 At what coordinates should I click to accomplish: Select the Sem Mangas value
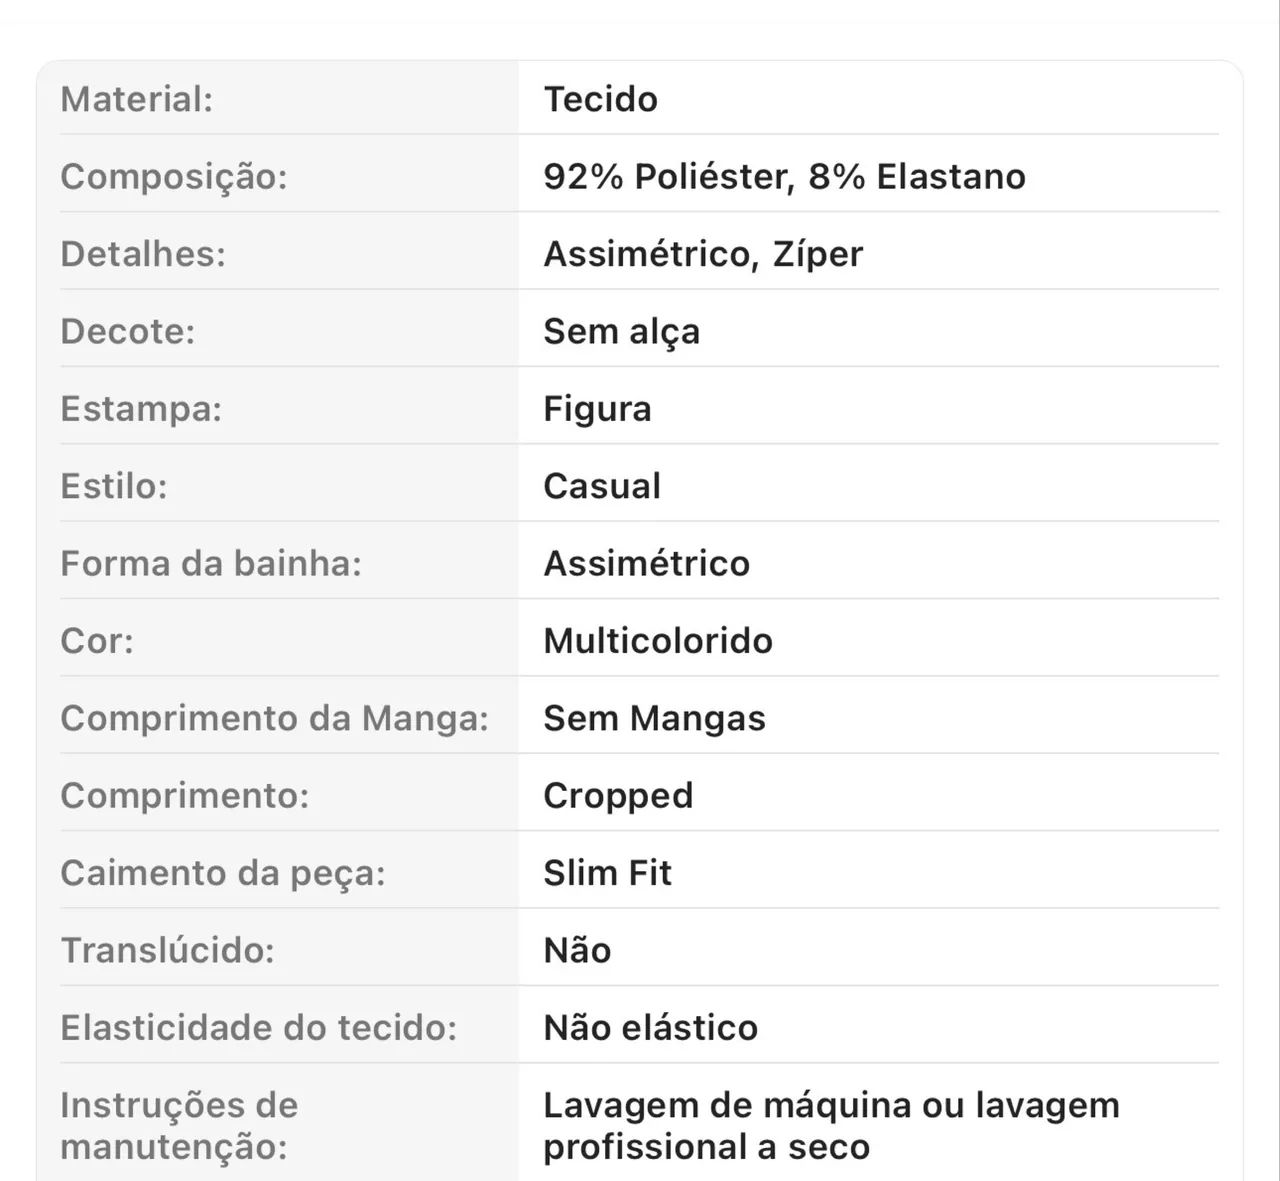pyautogui.click(x=654, y=719)
